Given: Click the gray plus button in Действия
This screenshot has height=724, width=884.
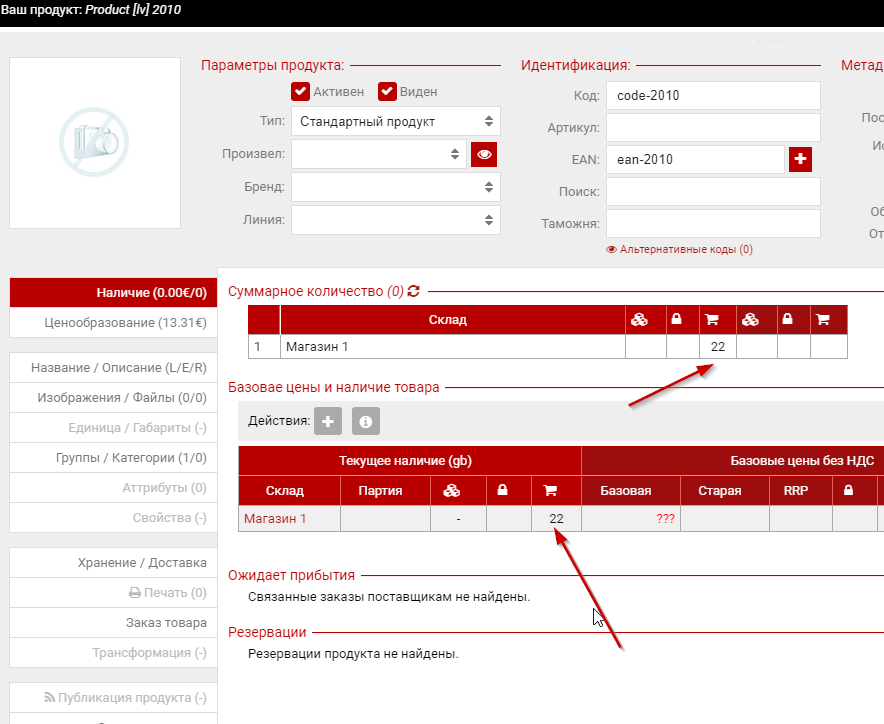Looking at the screenshot, I should 328,421.
